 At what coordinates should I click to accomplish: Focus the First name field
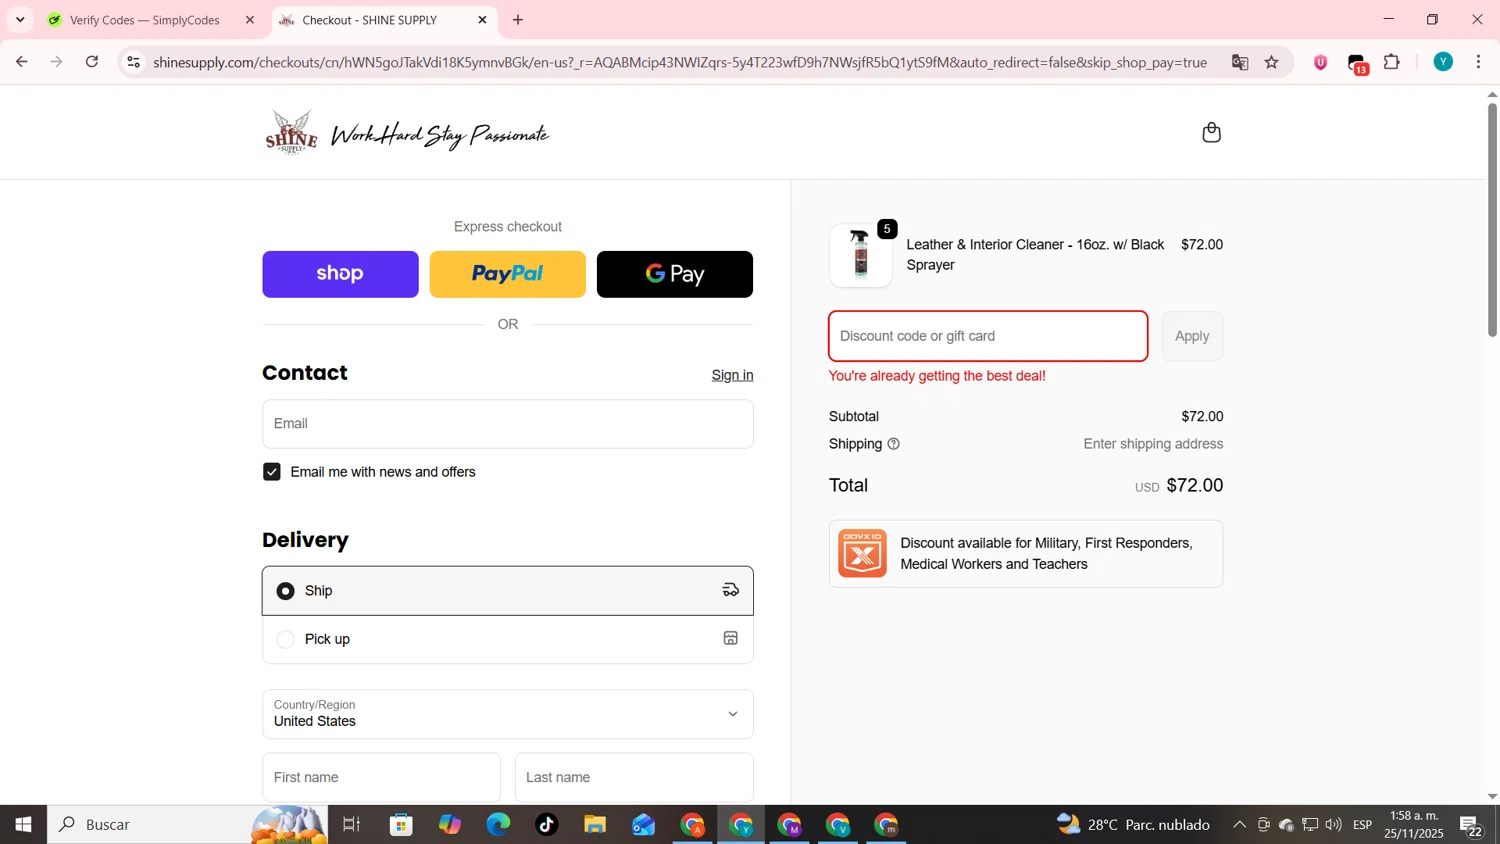(381, 777)
